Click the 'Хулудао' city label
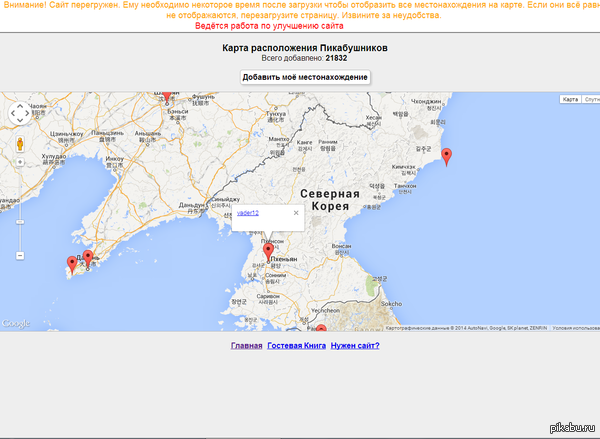This screenshot has height=439, width=600. 54,157
